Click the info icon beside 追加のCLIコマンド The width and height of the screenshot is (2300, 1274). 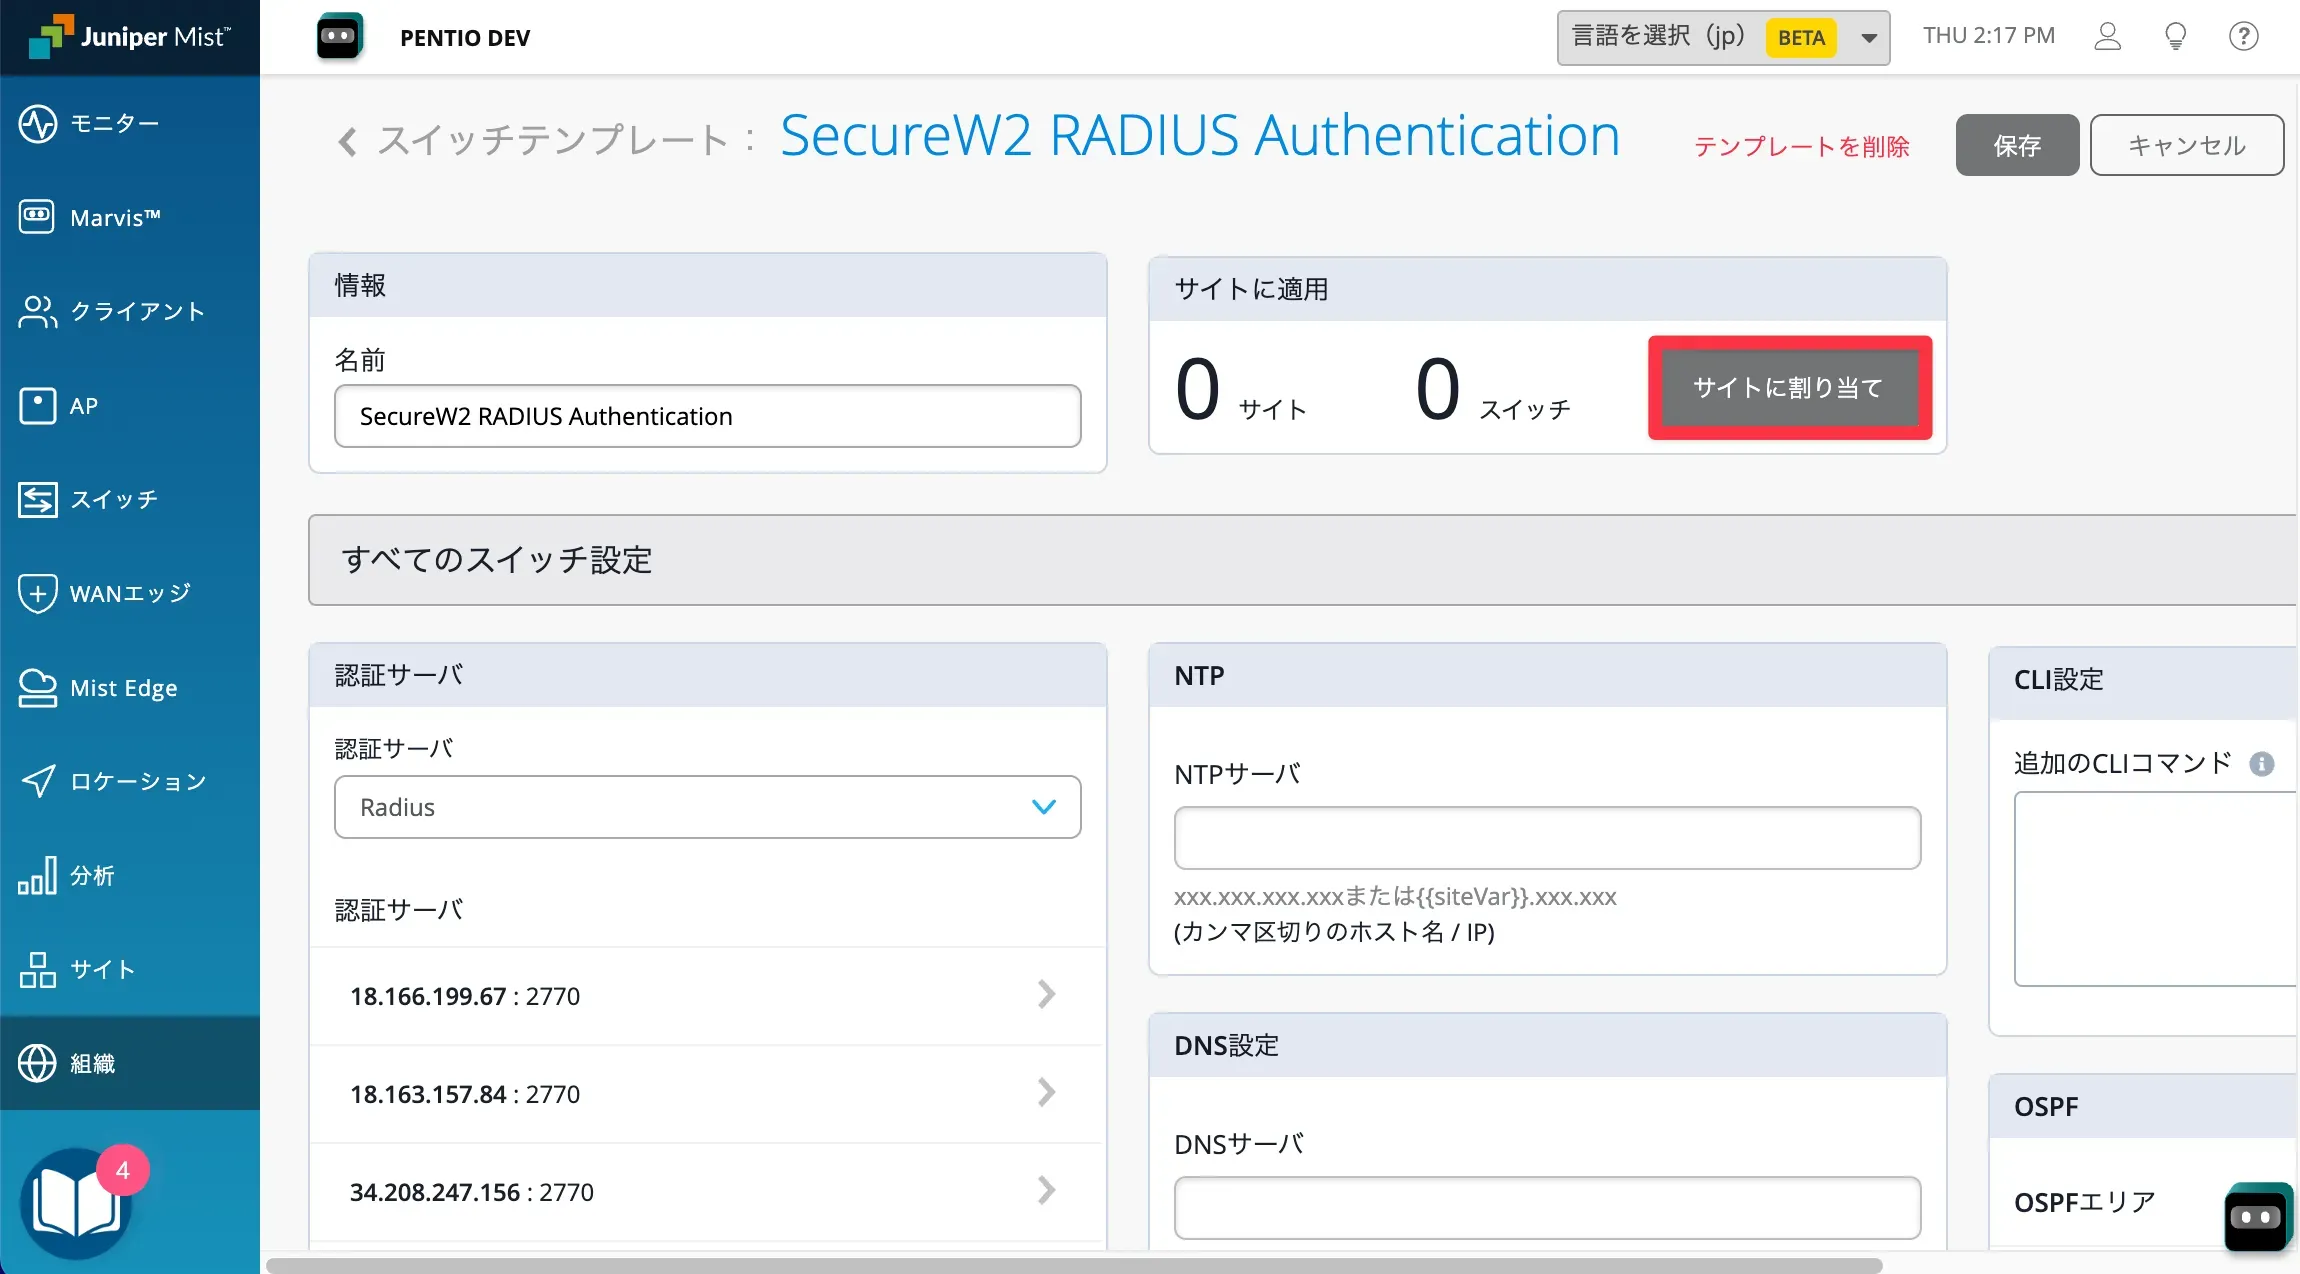[x=2261, y=764]
